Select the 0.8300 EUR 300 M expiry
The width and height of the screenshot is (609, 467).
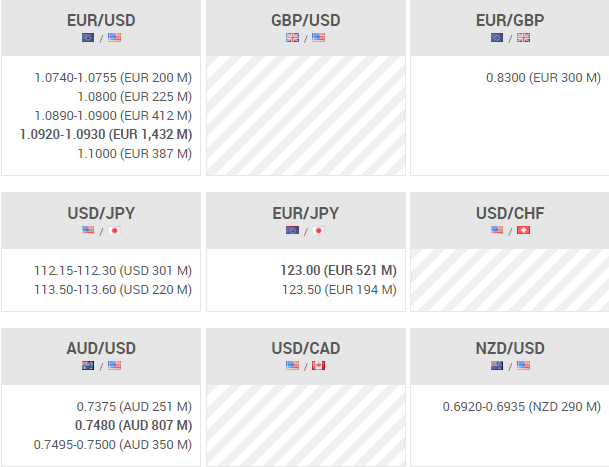click(x=543, y=77)
